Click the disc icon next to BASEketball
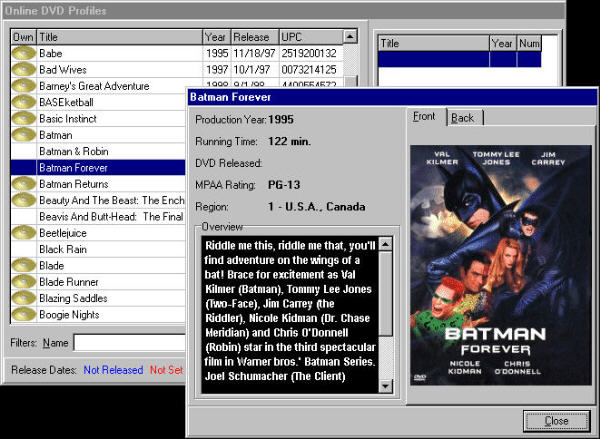 point(23,102)
